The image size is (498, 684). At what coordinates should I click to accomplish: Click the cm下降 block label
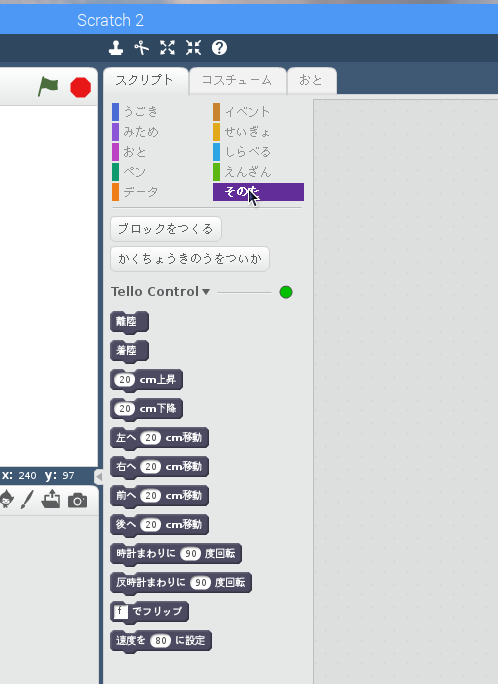157,409
